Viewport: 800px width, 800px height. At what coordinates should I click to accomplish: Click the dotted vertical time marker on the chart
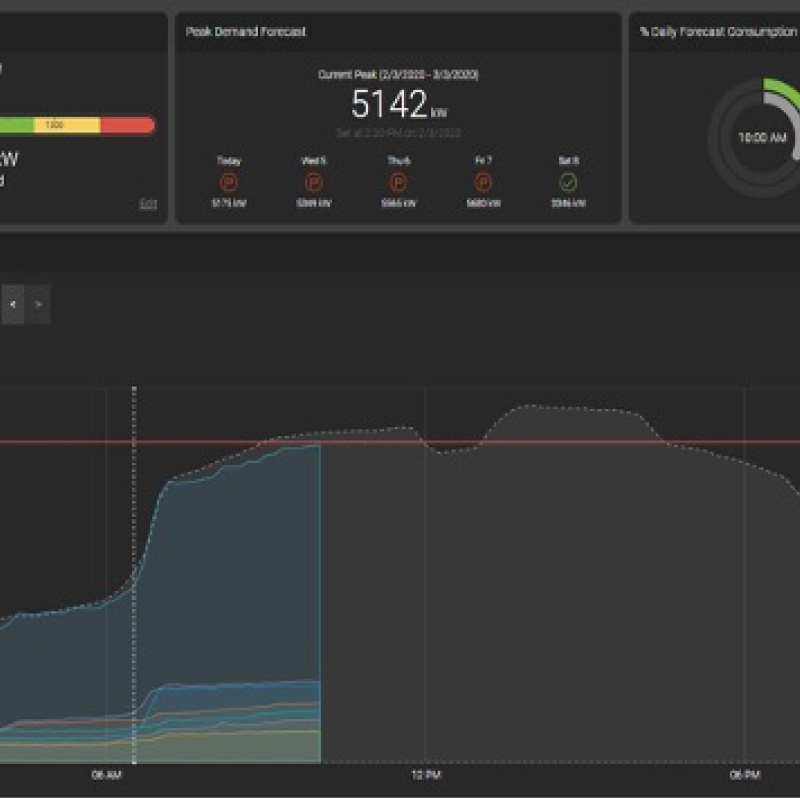click(x=136, y=500)
